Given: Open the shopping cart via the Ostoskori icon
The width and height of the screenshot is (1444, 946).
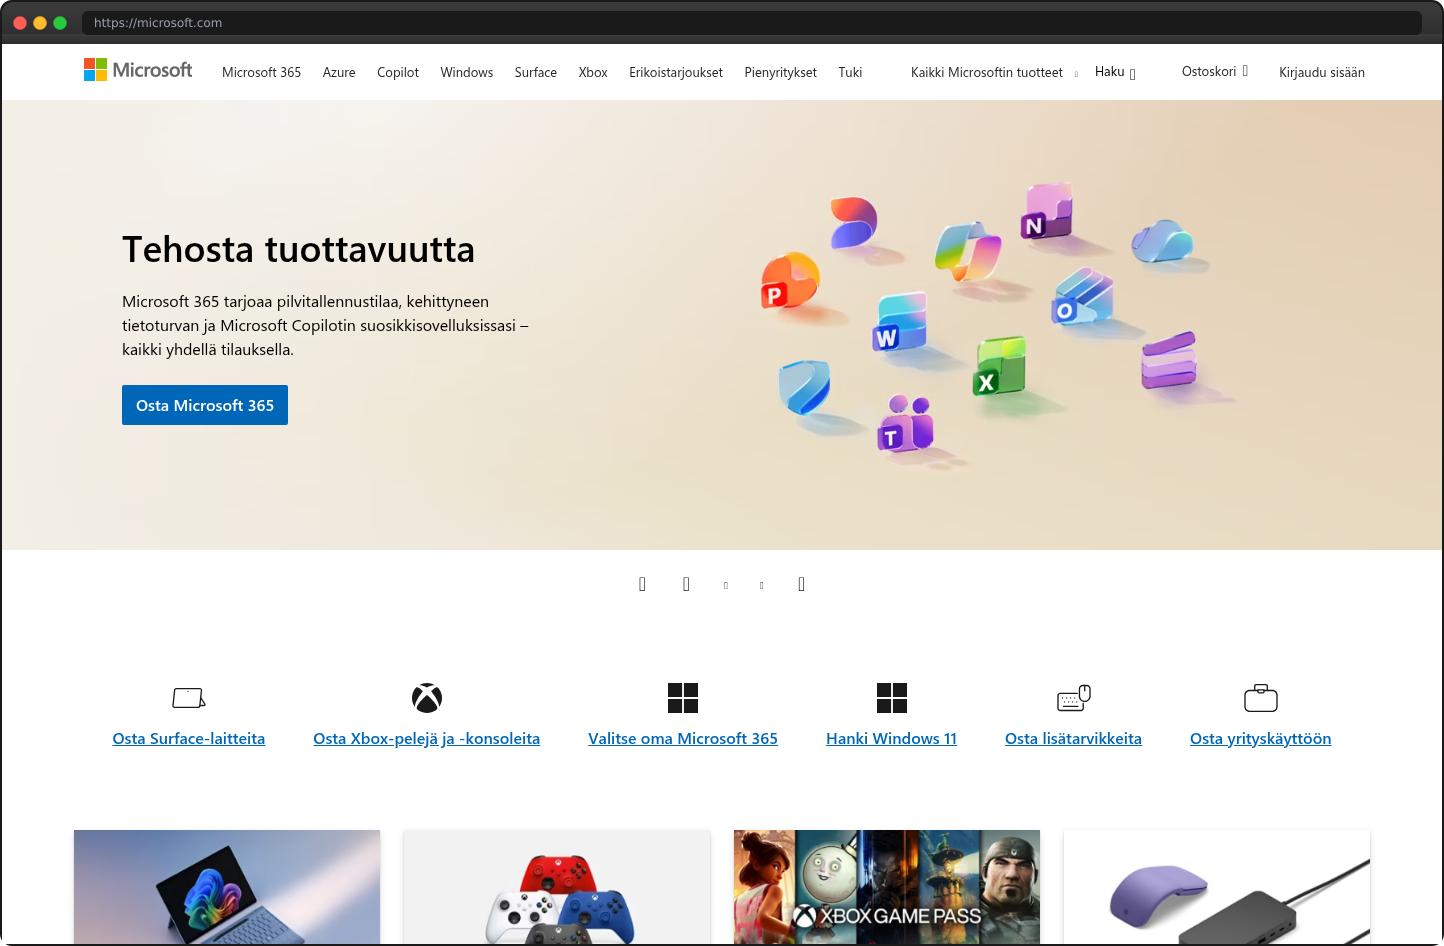Looking at the screenshot, I should coord(1243,70).
